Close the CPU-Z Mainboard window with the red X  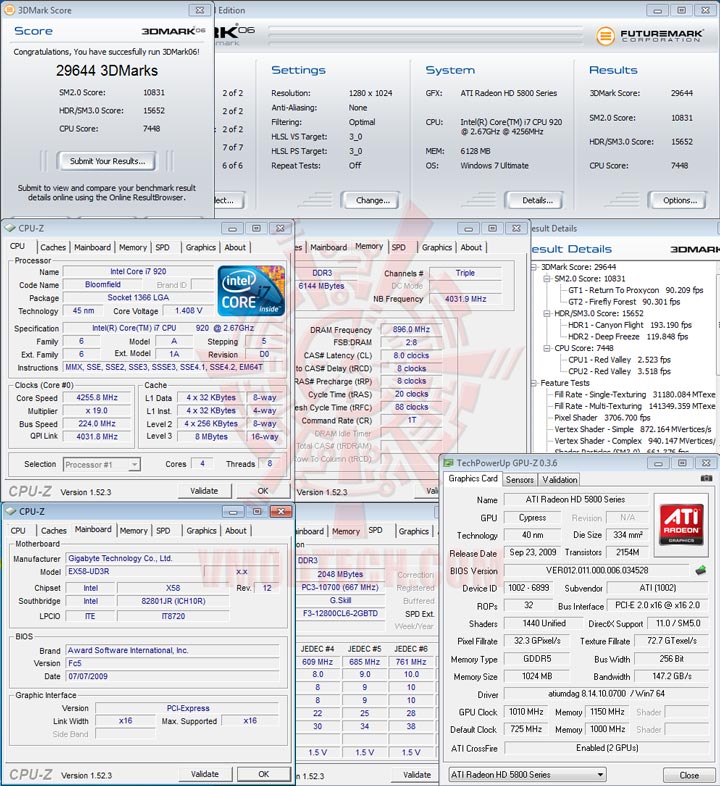tap(281, 511)
